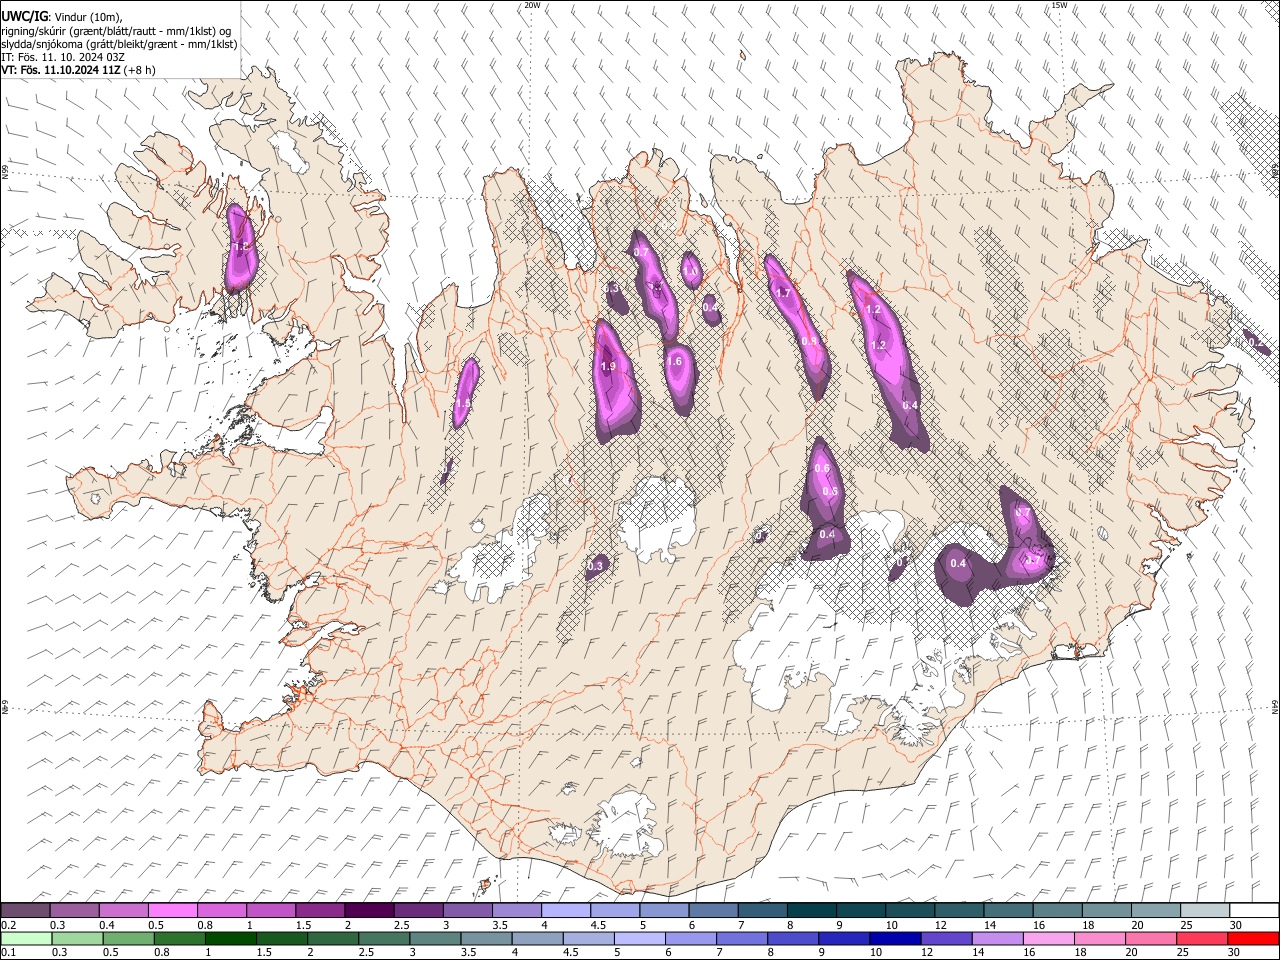Click the '15W' longitude label
The height and width of the screenshot is (960, 1280).
click(x=1060, y=5)
